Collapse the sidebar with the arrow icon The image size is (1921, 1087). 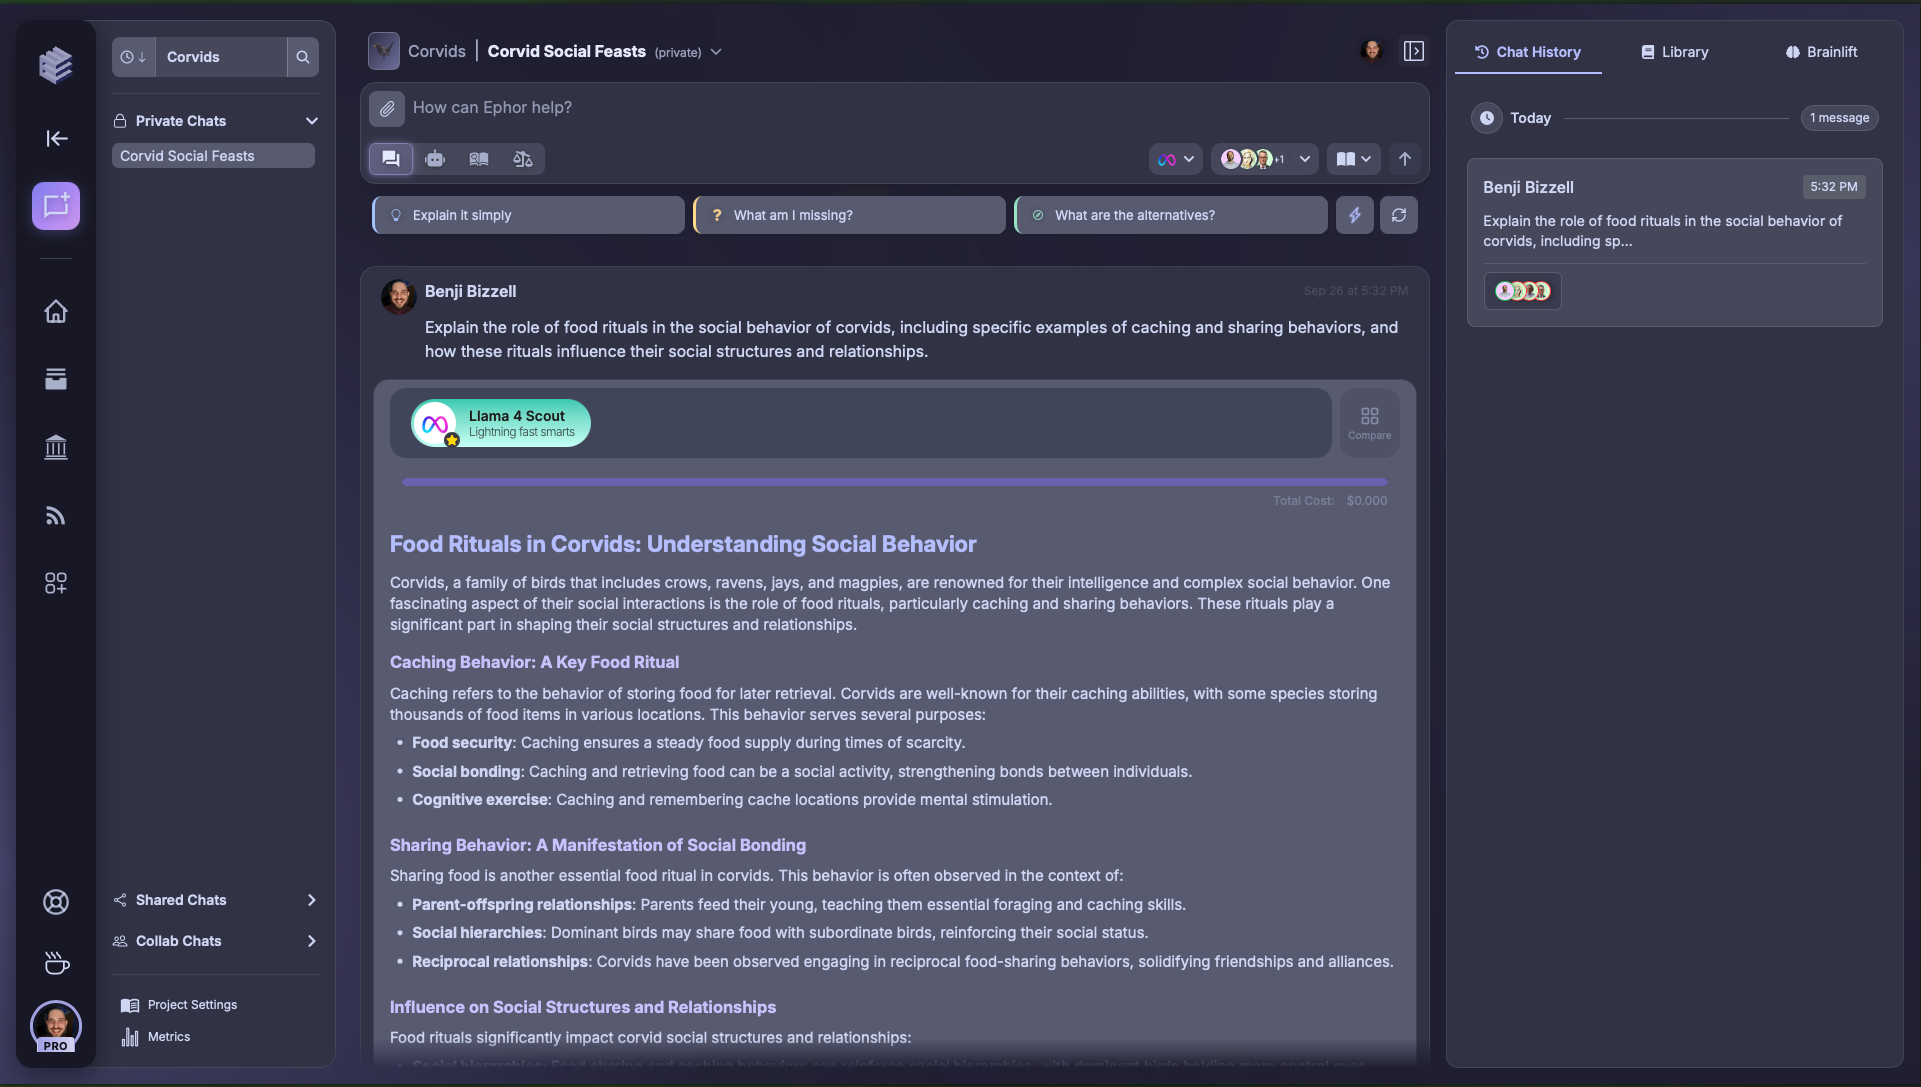click(56, 139)
